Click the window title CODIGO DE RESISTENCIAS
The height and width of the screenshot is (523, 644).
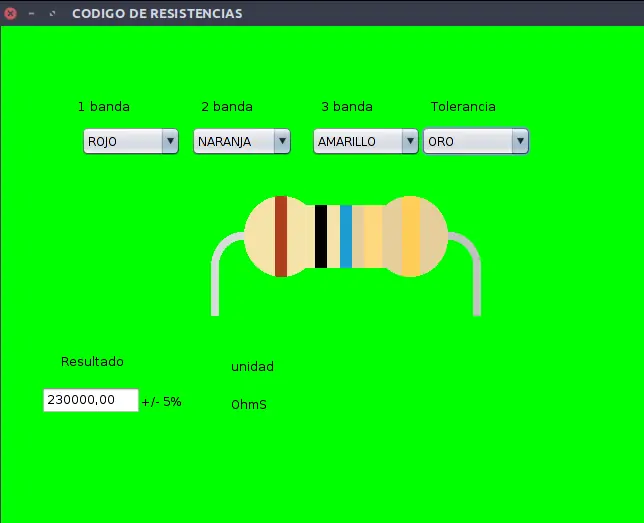pos(157,14)
